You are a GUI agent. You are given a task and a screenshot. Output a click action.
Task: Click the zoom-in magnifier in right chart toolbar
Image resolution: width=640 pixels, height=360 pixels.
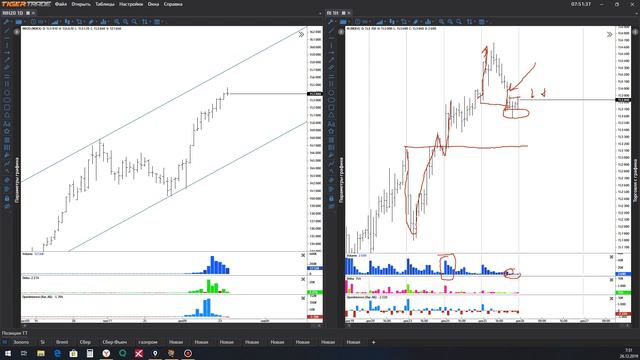(442, 22)
